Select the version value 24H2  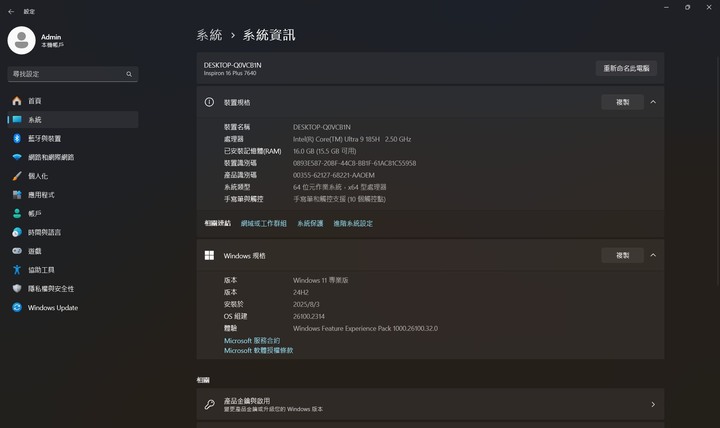(301, 293)
